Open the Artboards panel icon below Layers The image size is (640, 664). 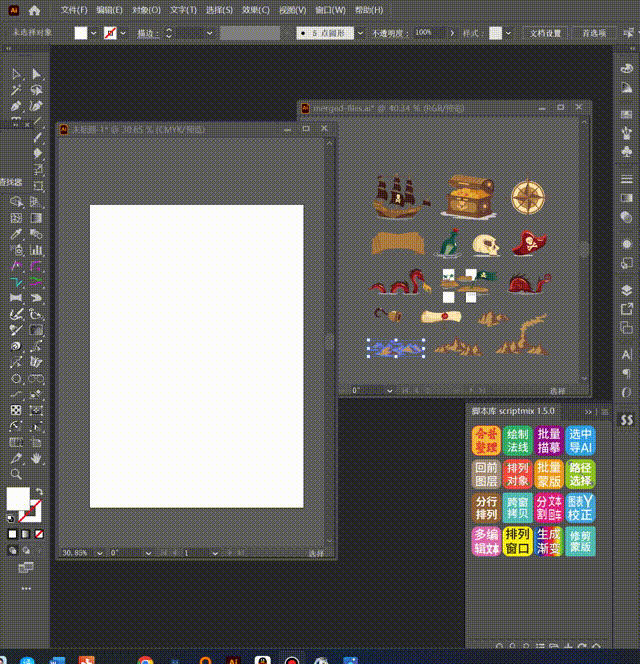pos(626,328)
